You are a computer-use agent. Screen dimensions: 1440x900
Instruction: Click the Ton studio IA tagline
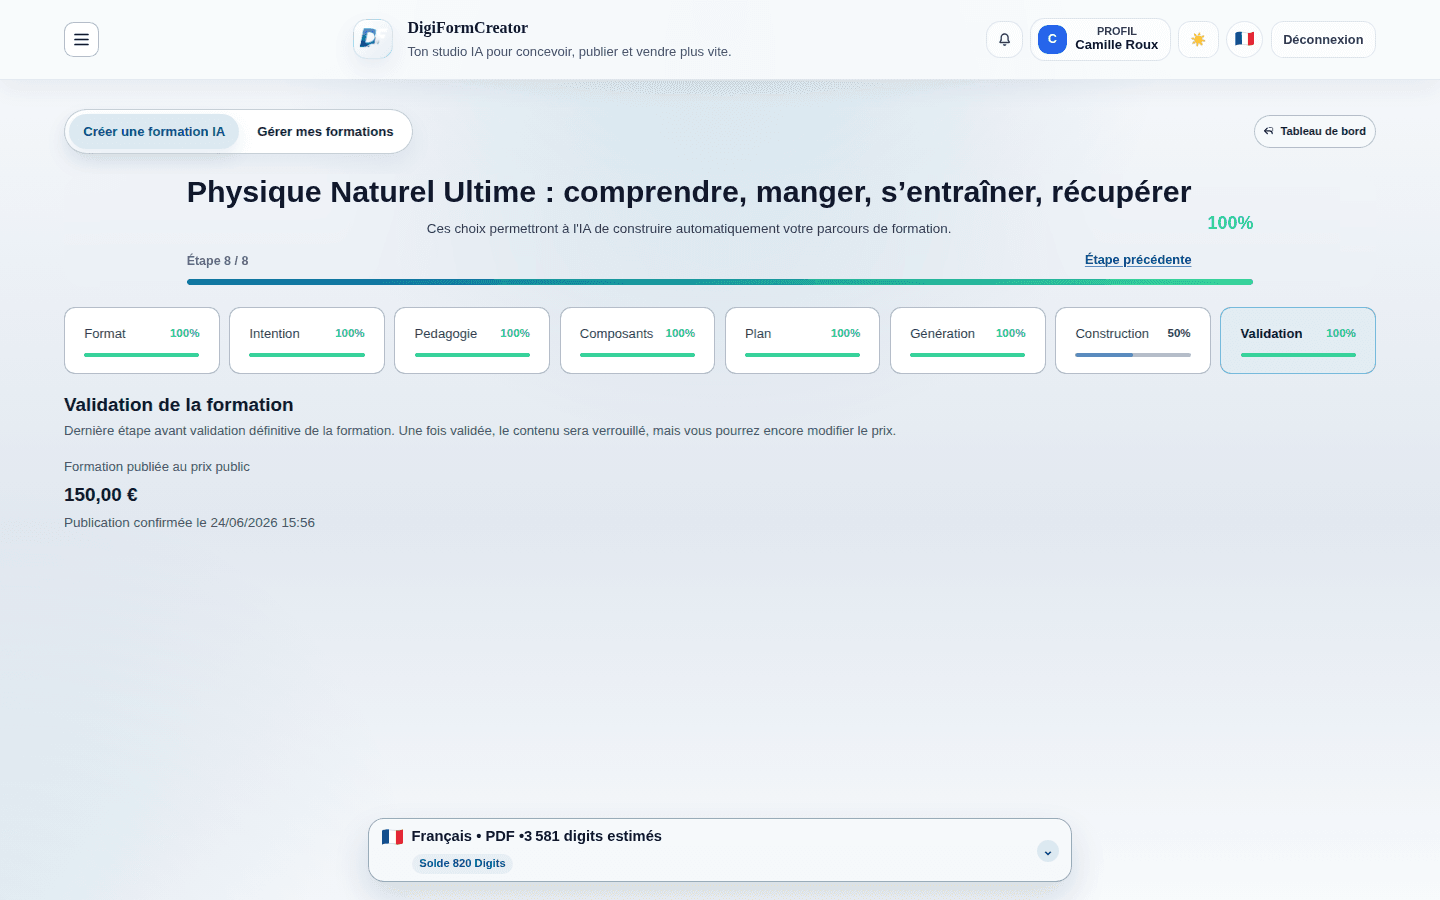point(569,52)
